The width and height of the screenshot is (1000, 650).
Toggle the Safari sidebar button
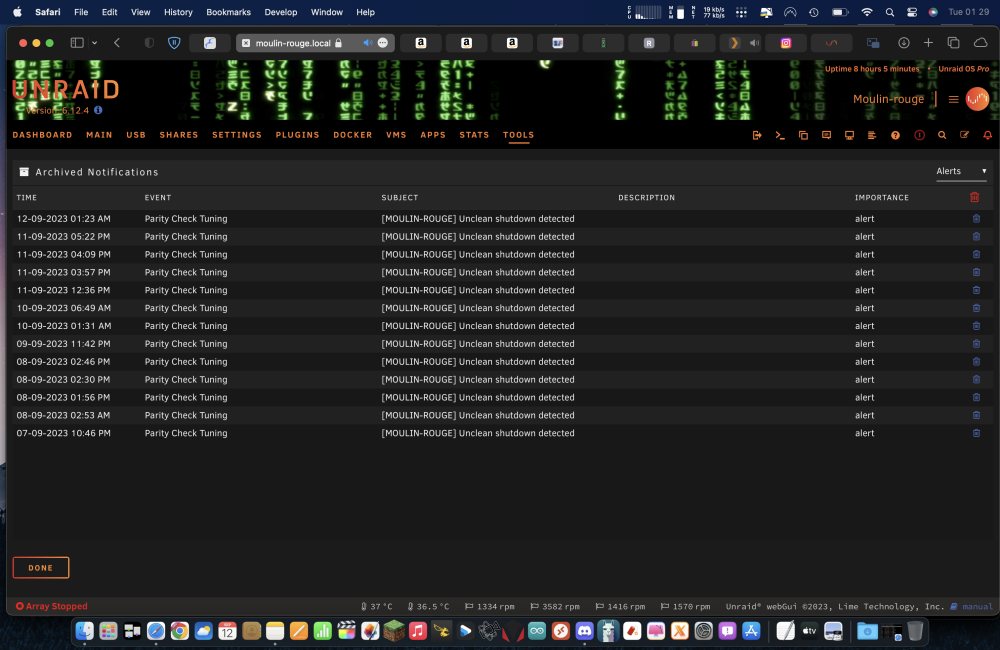coord(77,43)
